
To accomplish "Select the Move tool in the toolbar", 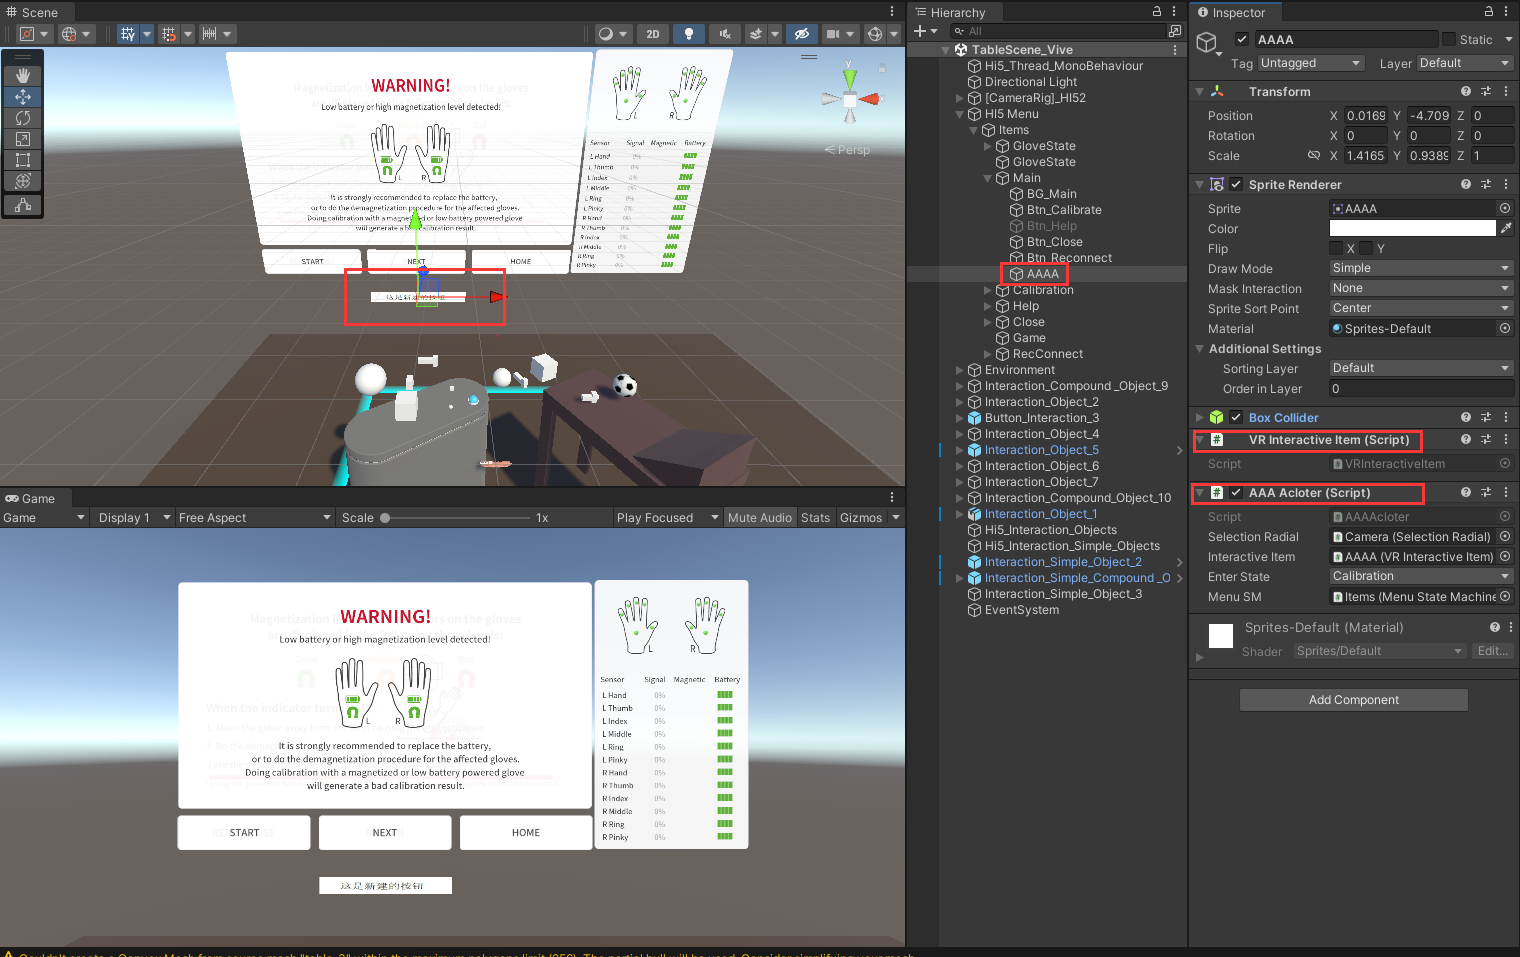I will 22,97.
